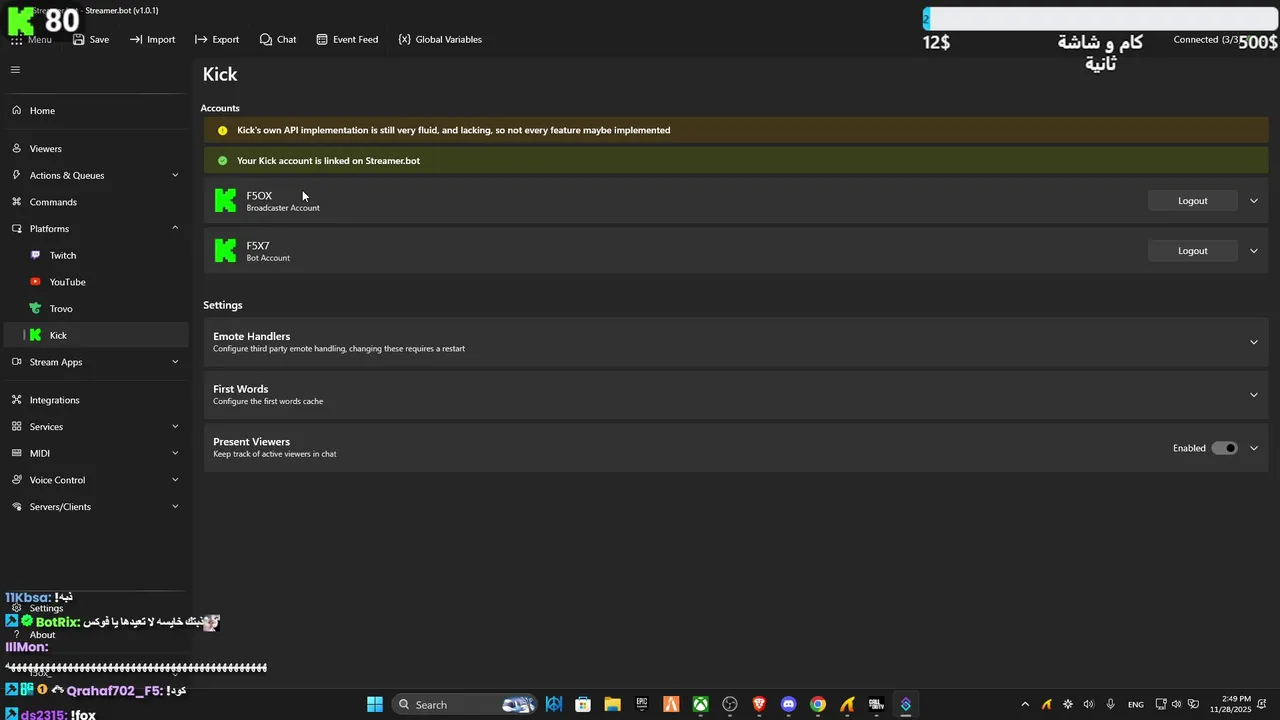Open the Menu in top toolbar
This screenshot has height=720, width=1280.
pos(31,40)
